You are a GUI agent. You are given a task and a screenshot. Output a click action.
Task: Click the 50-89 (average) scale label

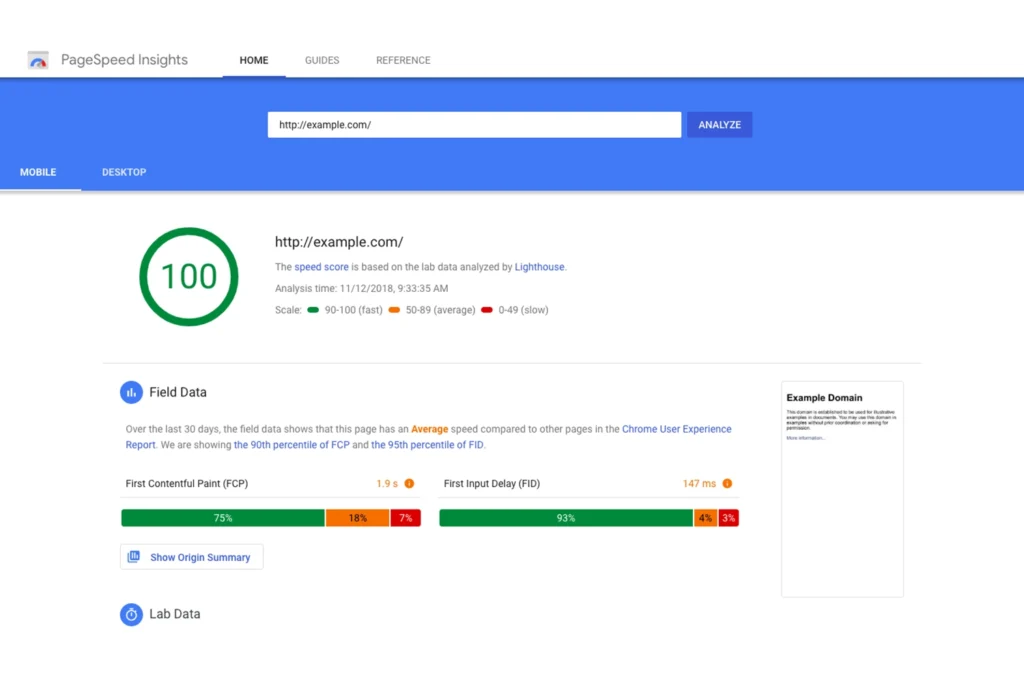tap(440, 310)
